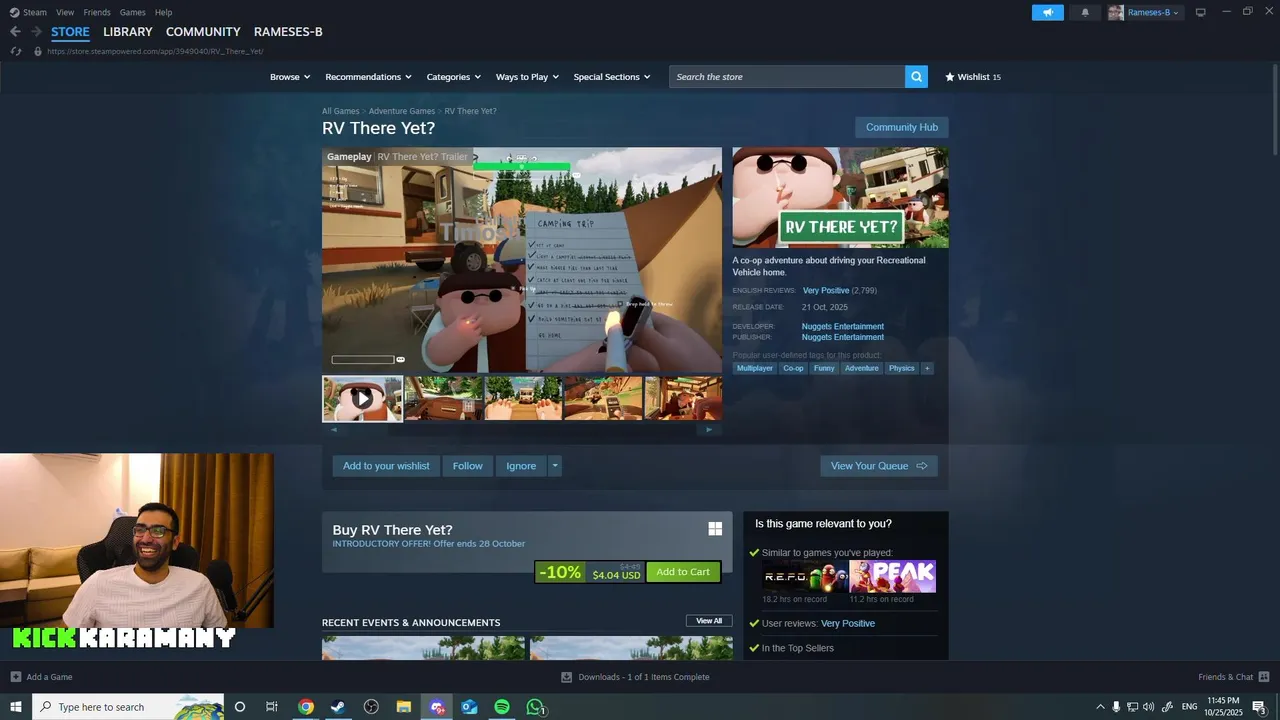Play the gameplay video thumbnail
This screenshot has height=720, width=1280.
click(x=362, y=398)
